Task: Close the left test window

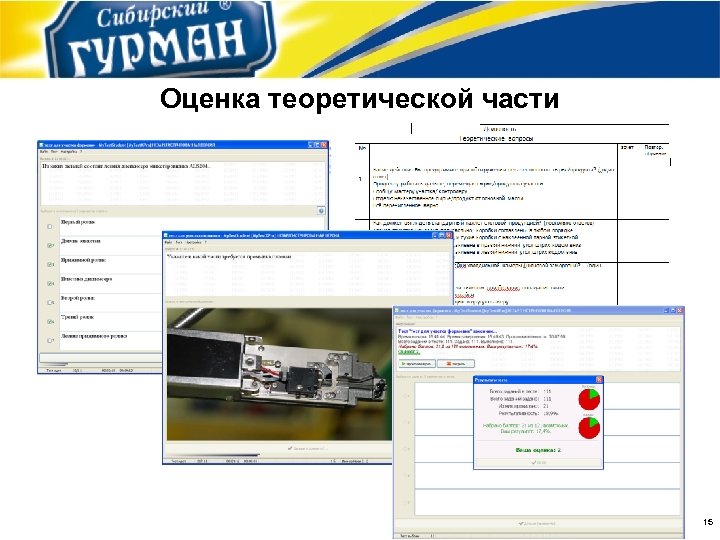Action: click(x=324, y=145)
